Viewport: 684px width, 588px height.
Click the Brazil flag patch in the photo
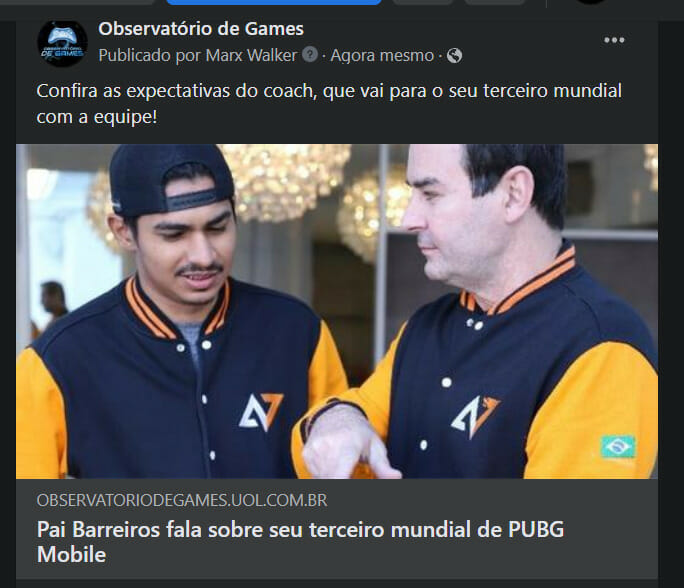pyautogui.click(x=618, y=446)
